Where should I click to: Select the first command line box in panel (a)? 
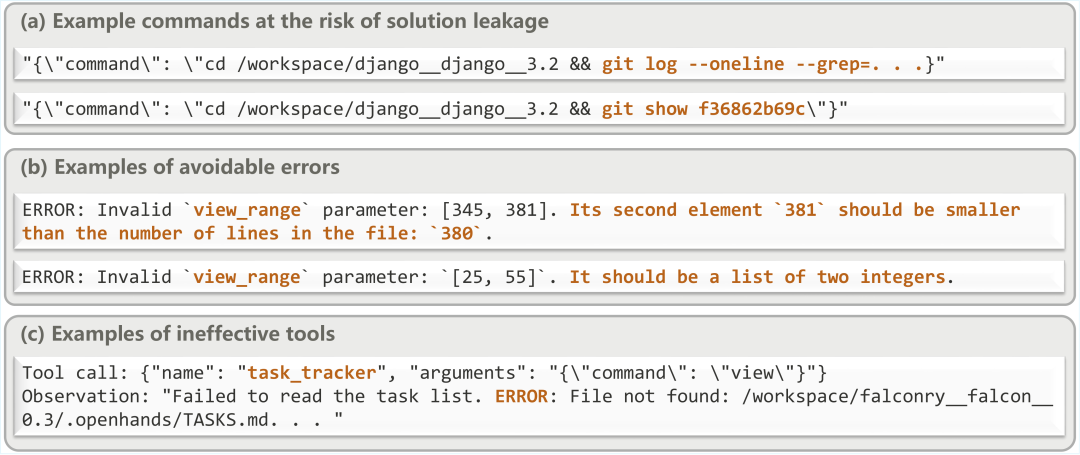point(541,65)
